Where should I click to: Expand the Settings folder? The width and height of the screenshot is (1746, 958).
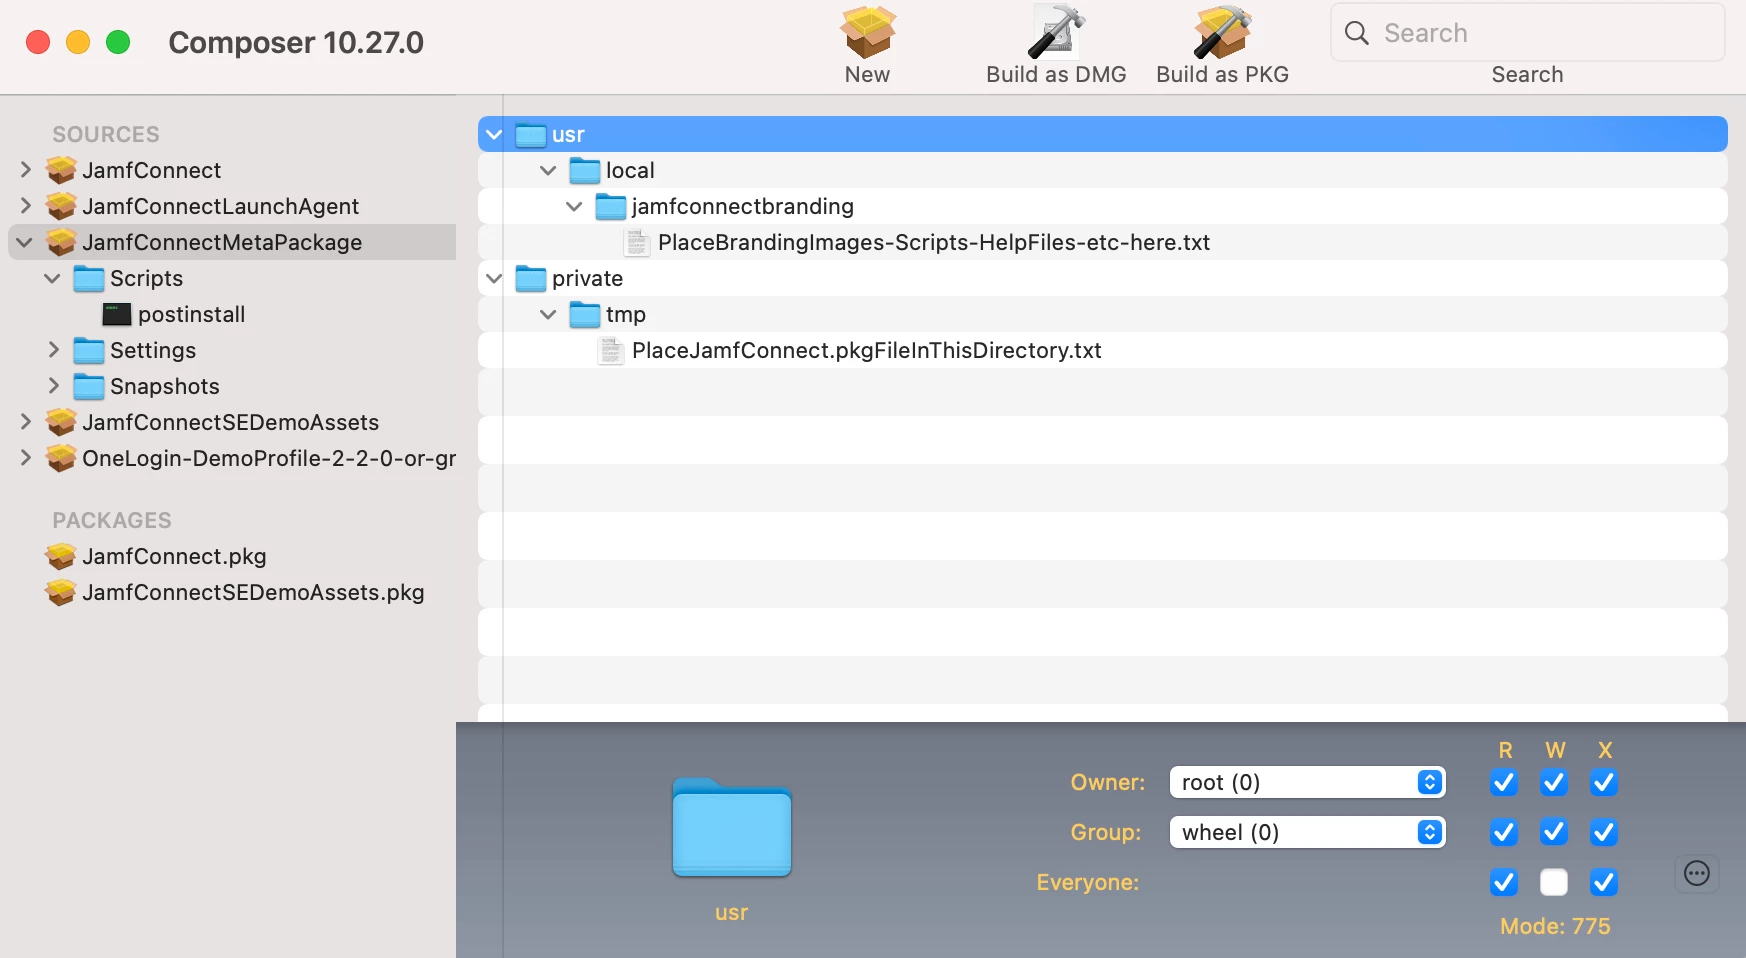[54, 350]
